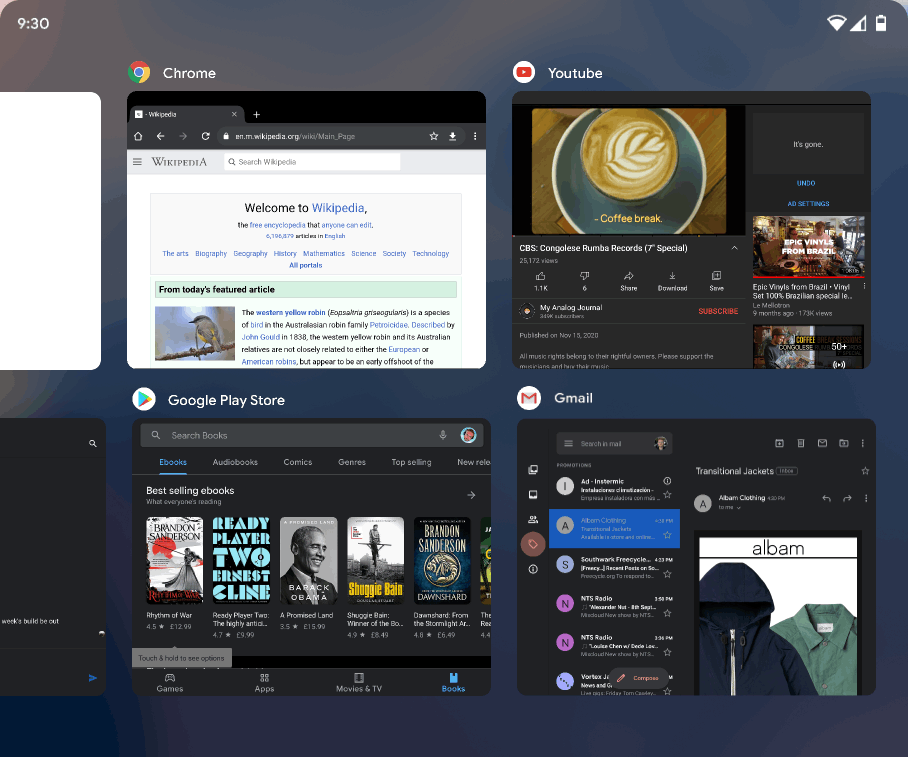Forward the Albam Clothing email
Screen dimensions: 908x757
[847, 498]
